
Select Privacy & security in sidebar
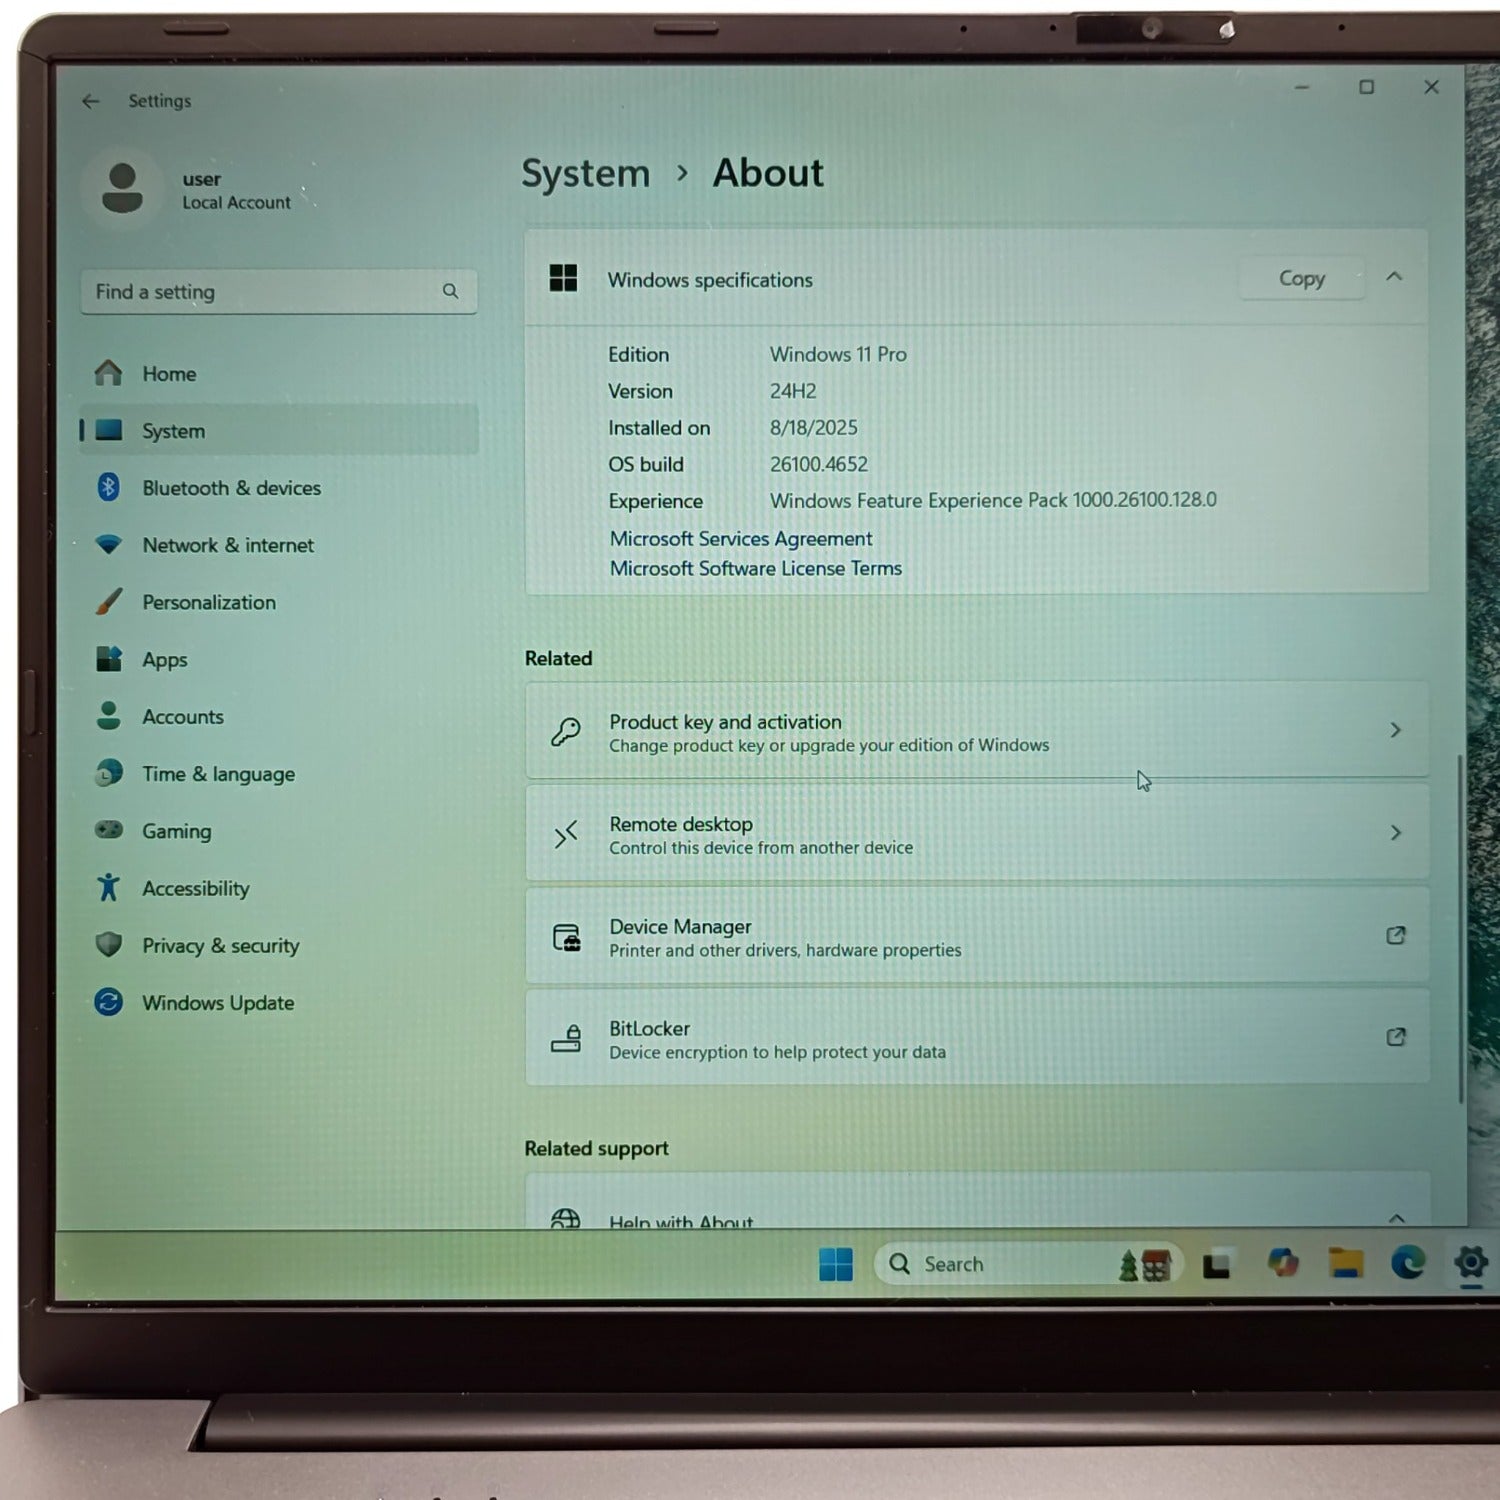220,946
